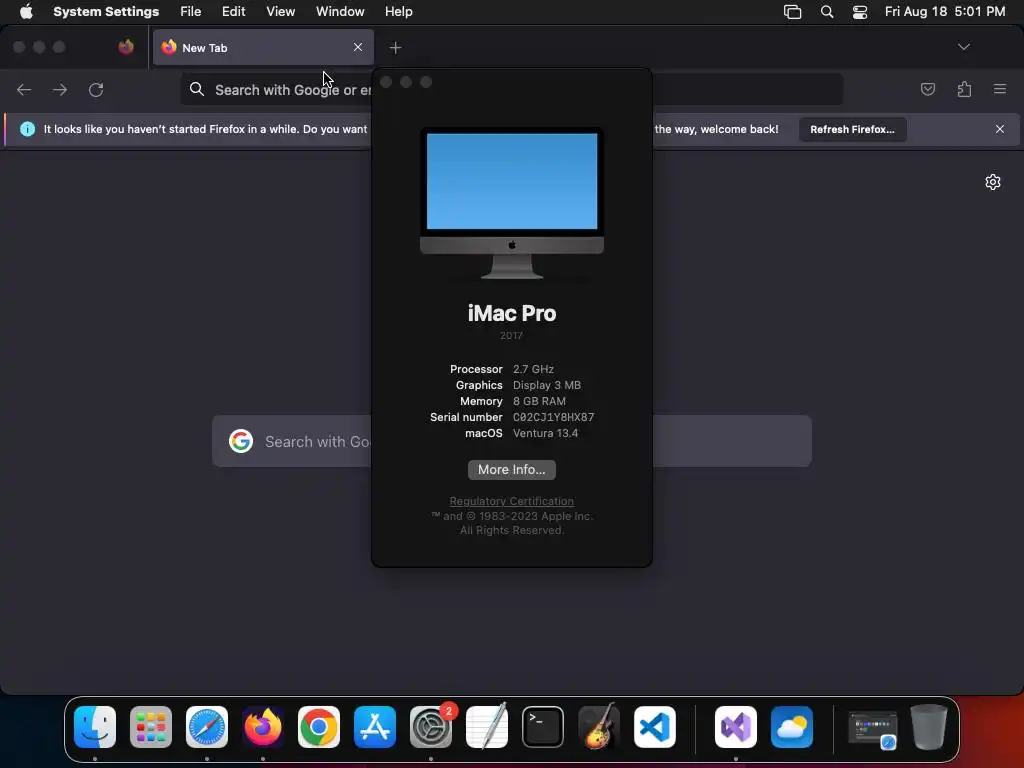
Task: Open the Help menu
Action: (398, 11)
